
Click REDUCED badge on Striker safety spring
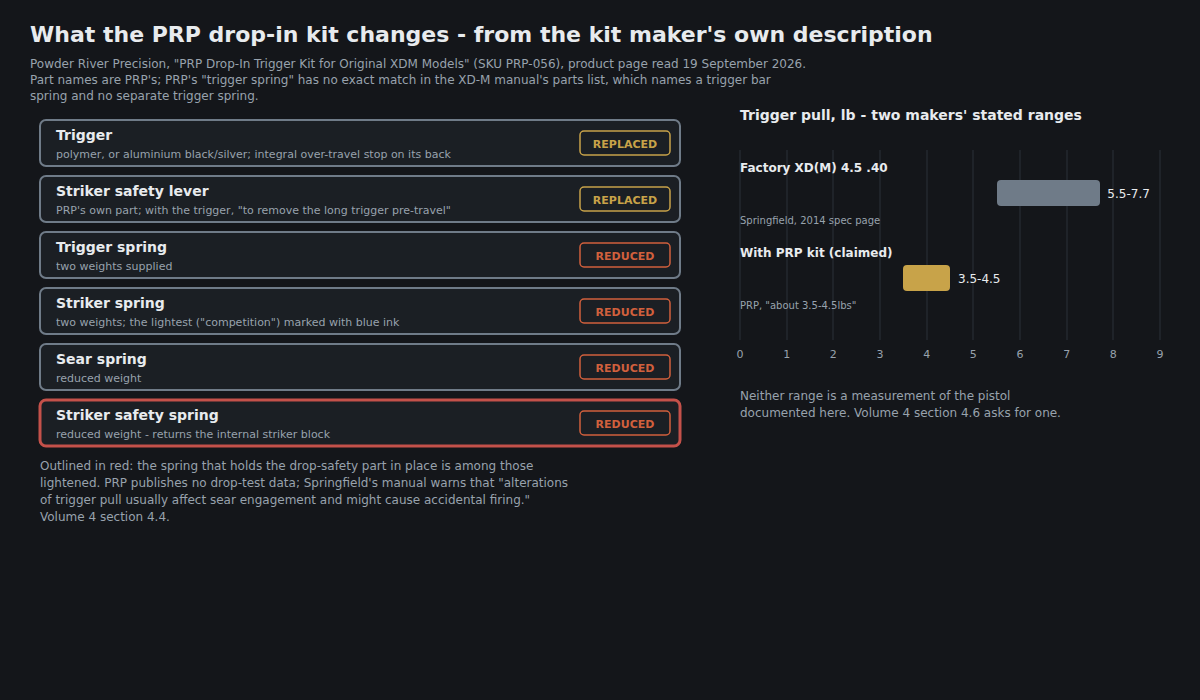(625, 423)
